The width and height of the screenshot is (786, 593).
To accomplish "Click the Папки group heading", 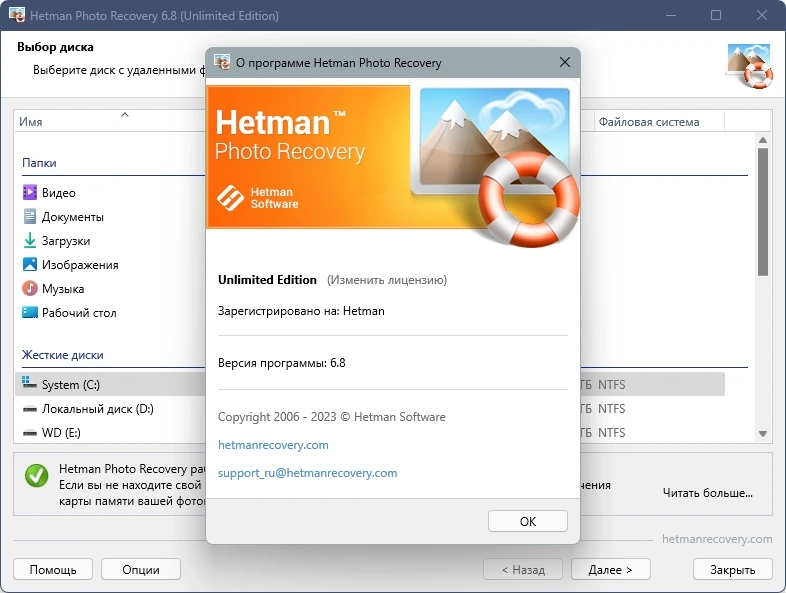I will [x=39, y=163].
